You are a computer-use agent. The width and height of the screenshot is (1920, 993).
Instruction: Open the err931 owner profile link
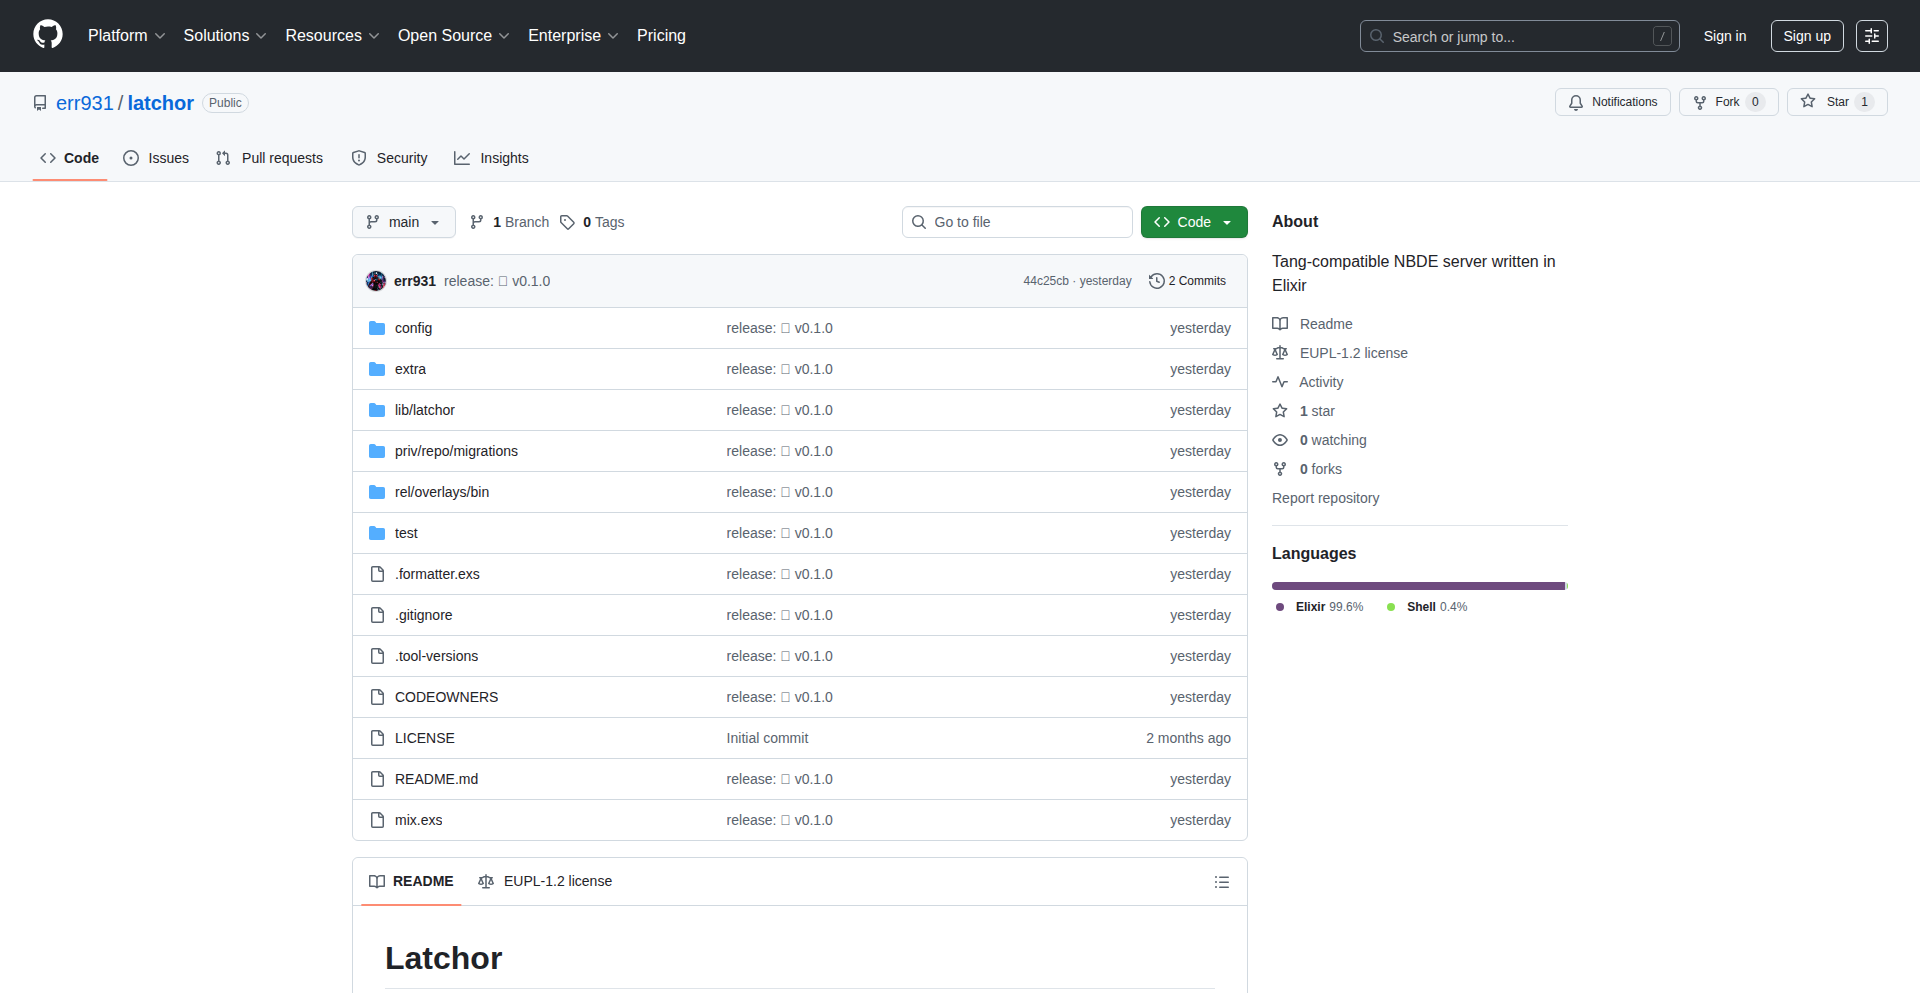click(85, 103)
